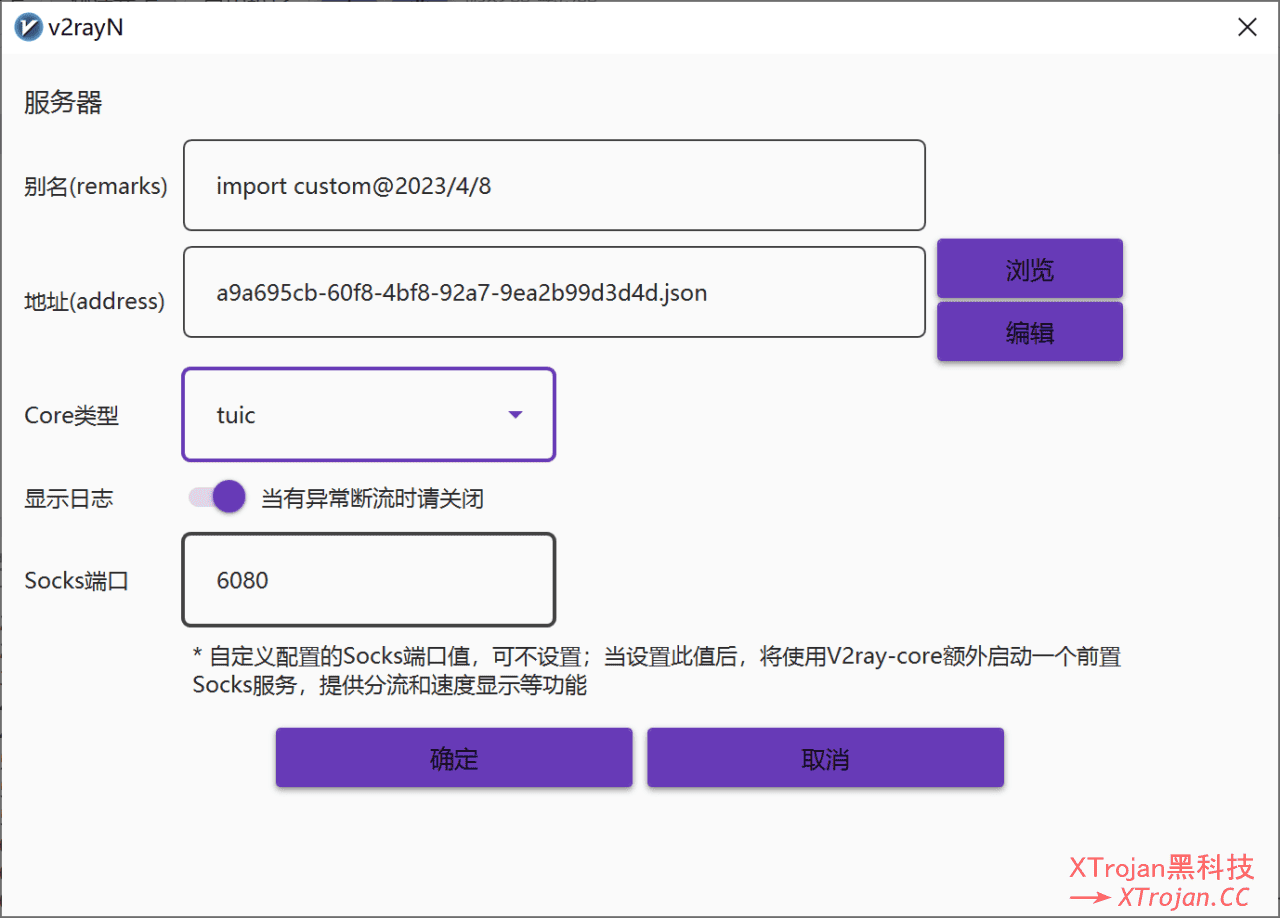Screen dimensions: 1280x918
Task: Click the dropdown arrow on Core类型
Action: (515, 414)
